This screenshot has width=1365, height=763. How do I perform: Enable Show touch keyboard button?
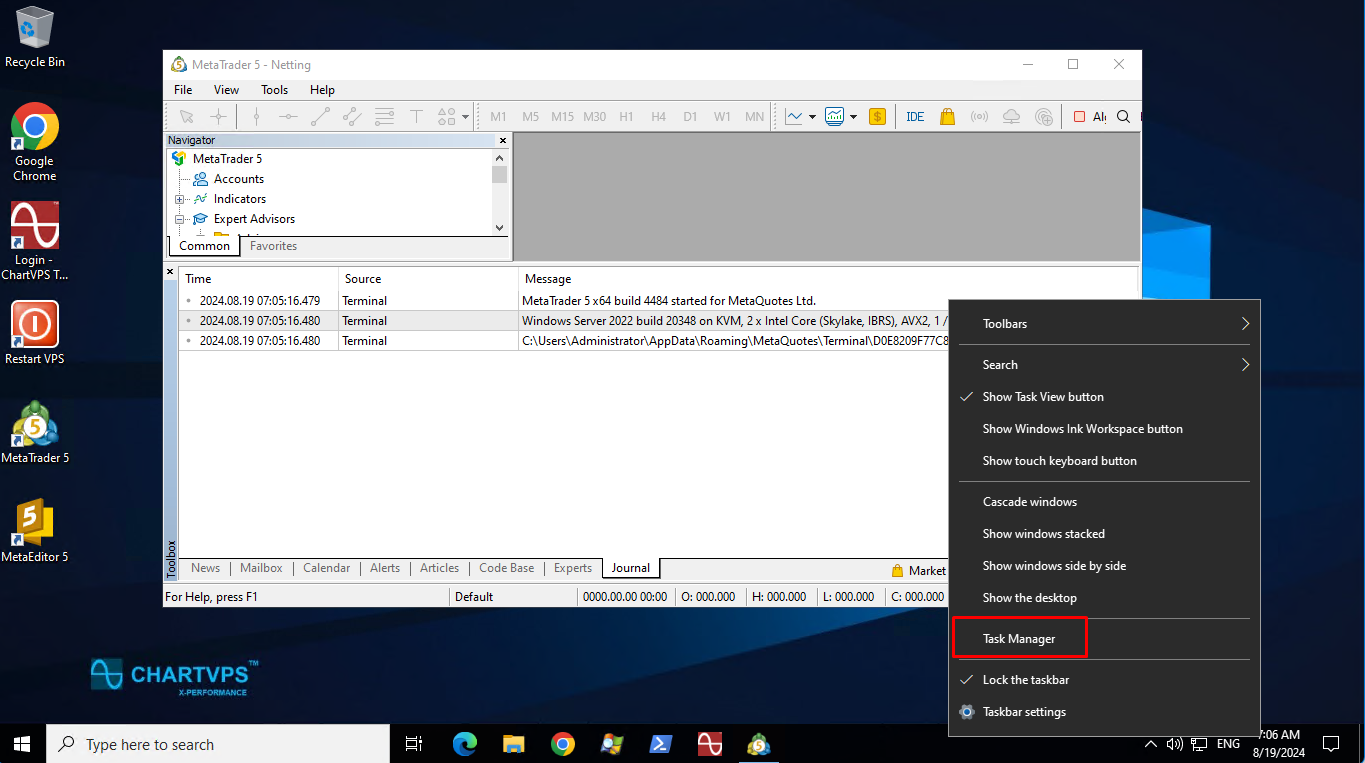pyautogui.click(x=1059, y=461)
